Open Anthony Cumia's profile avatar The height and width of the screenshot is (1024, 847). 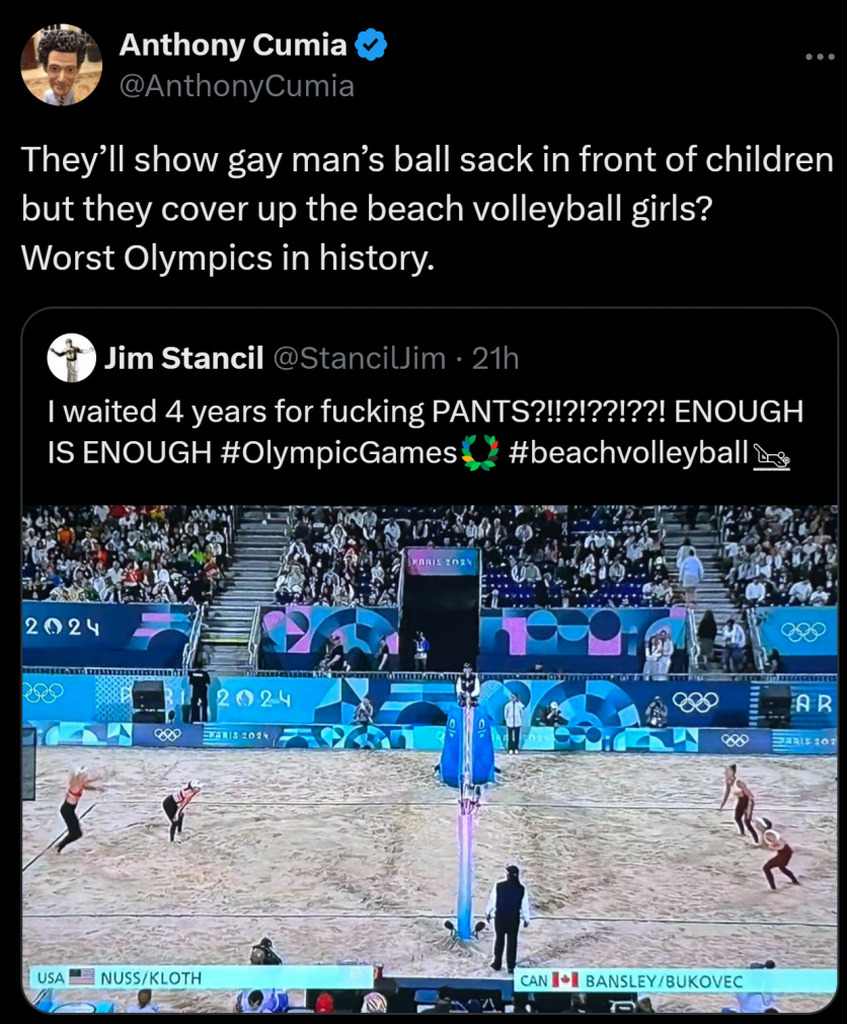coord(61,65)
